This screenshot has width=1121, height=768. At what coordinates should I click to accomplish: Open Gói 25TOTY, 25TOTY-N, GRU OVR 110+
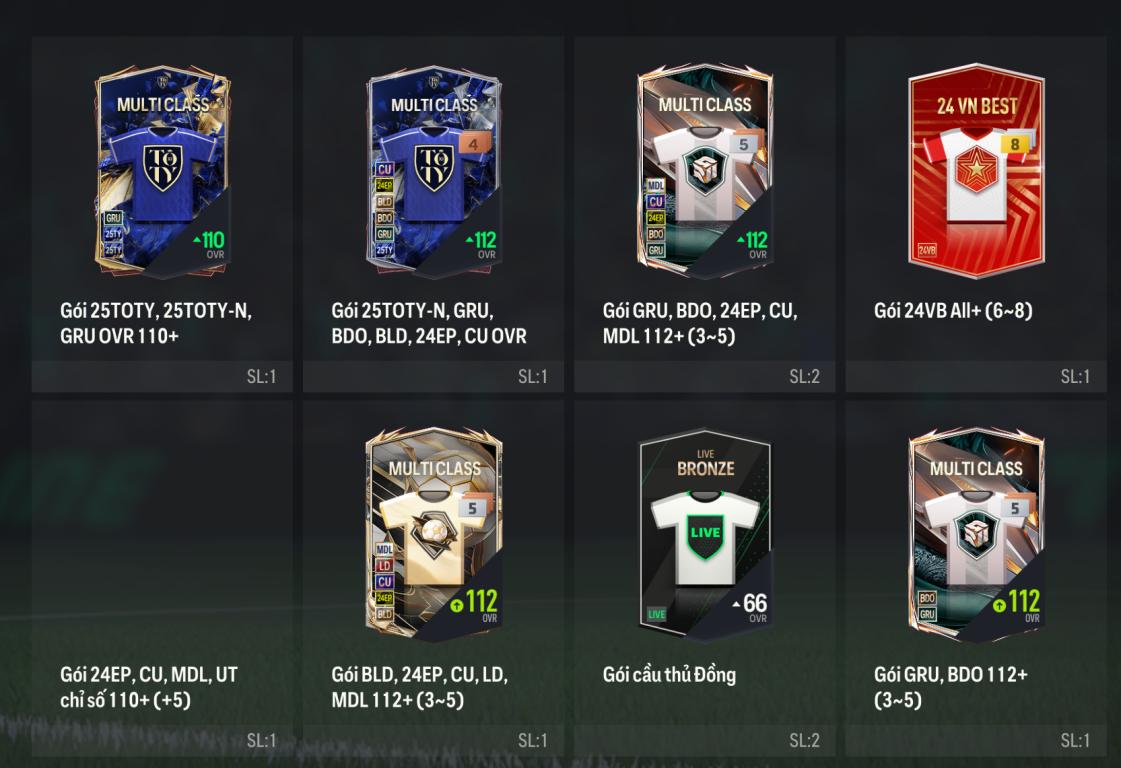click(156, 323)
